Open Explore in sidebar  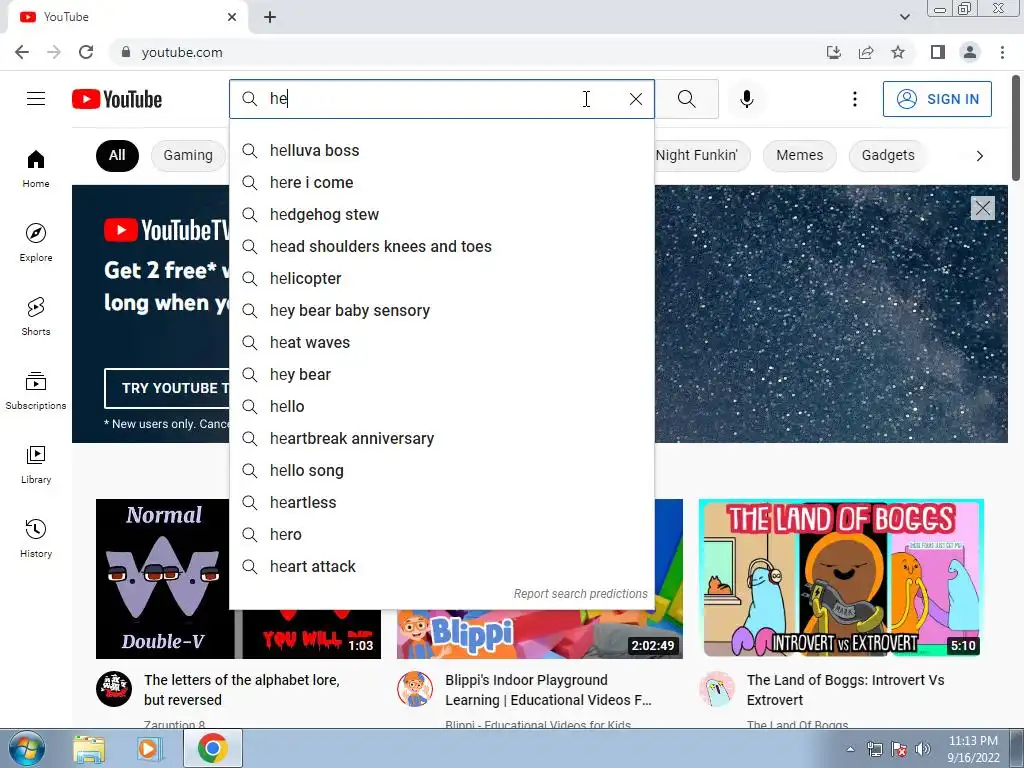pos(36,242)
